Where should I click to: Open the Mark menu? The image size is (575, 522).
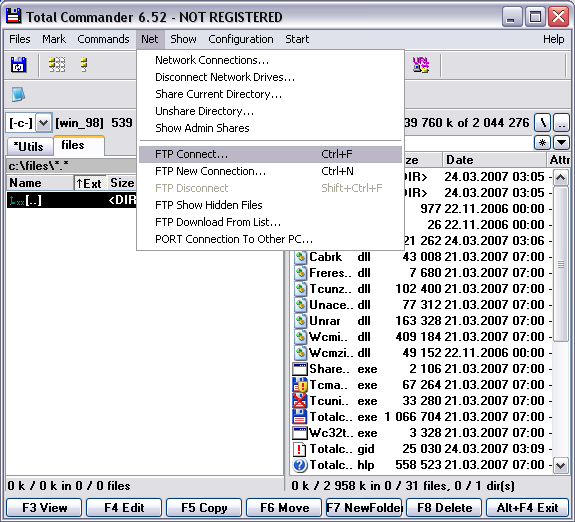pyautogui.click(x=54, y=39)
